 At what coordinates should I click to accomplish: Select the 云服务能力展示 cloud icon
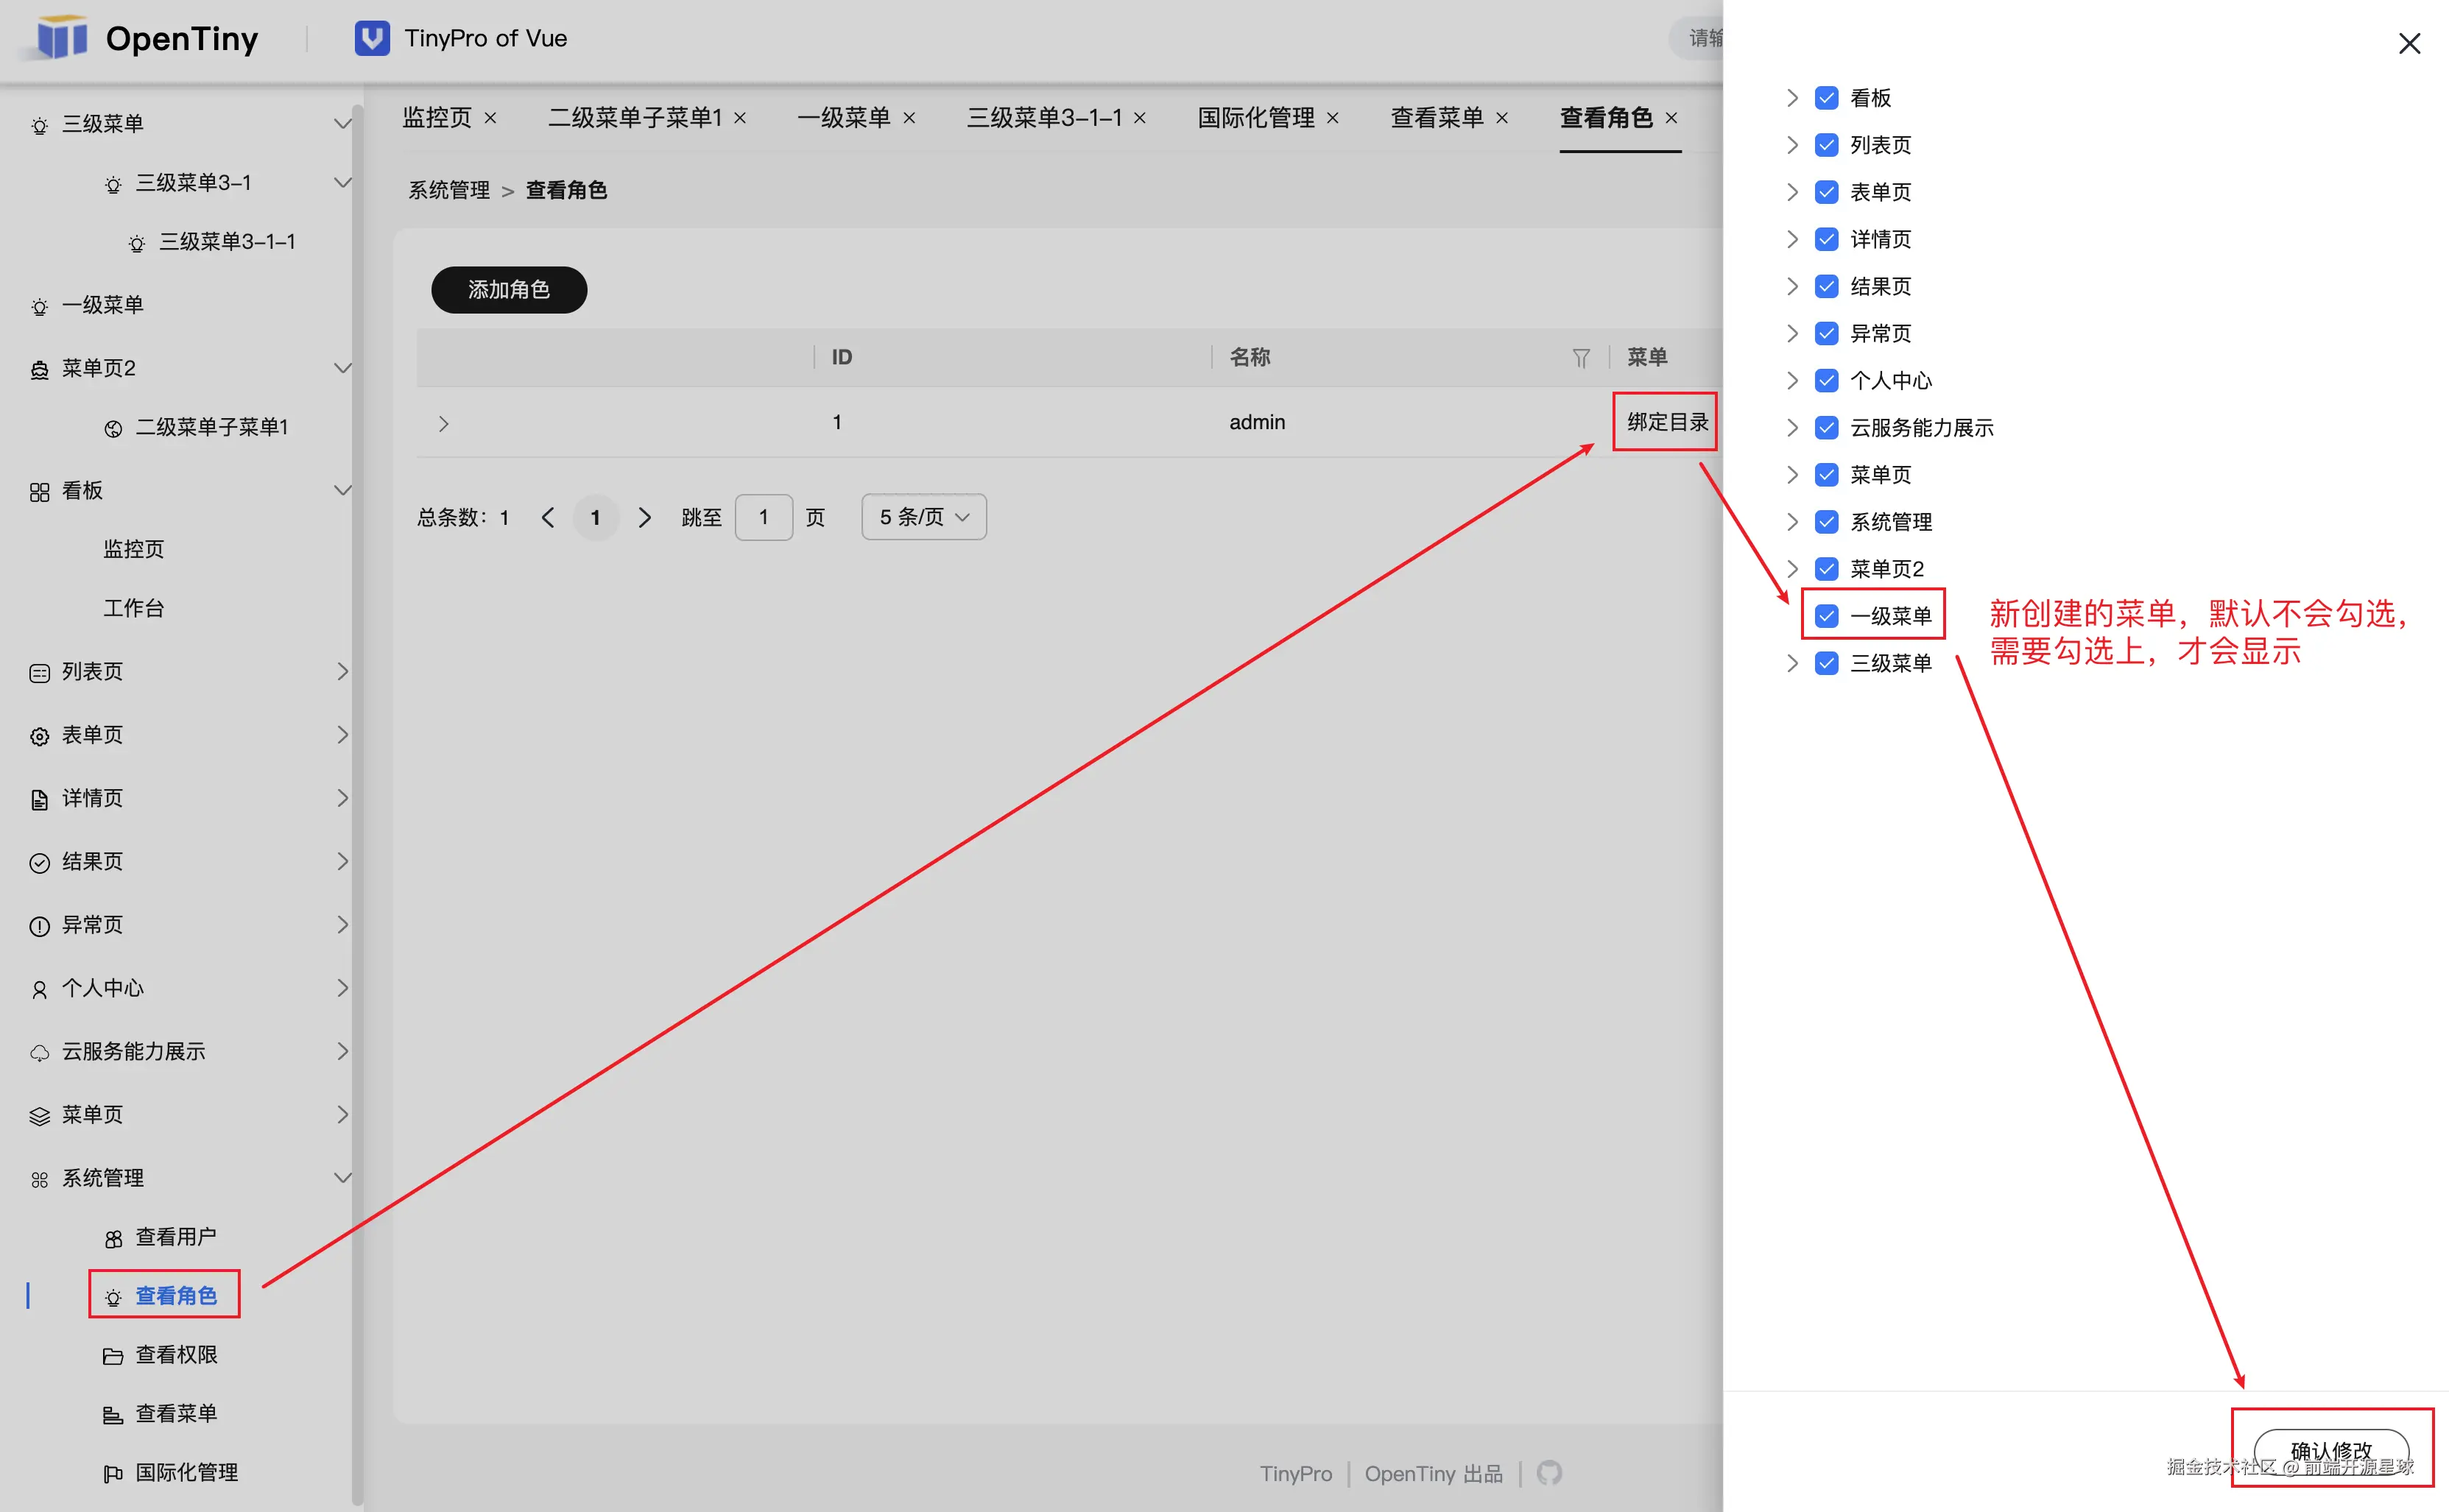pos(39,1051)
